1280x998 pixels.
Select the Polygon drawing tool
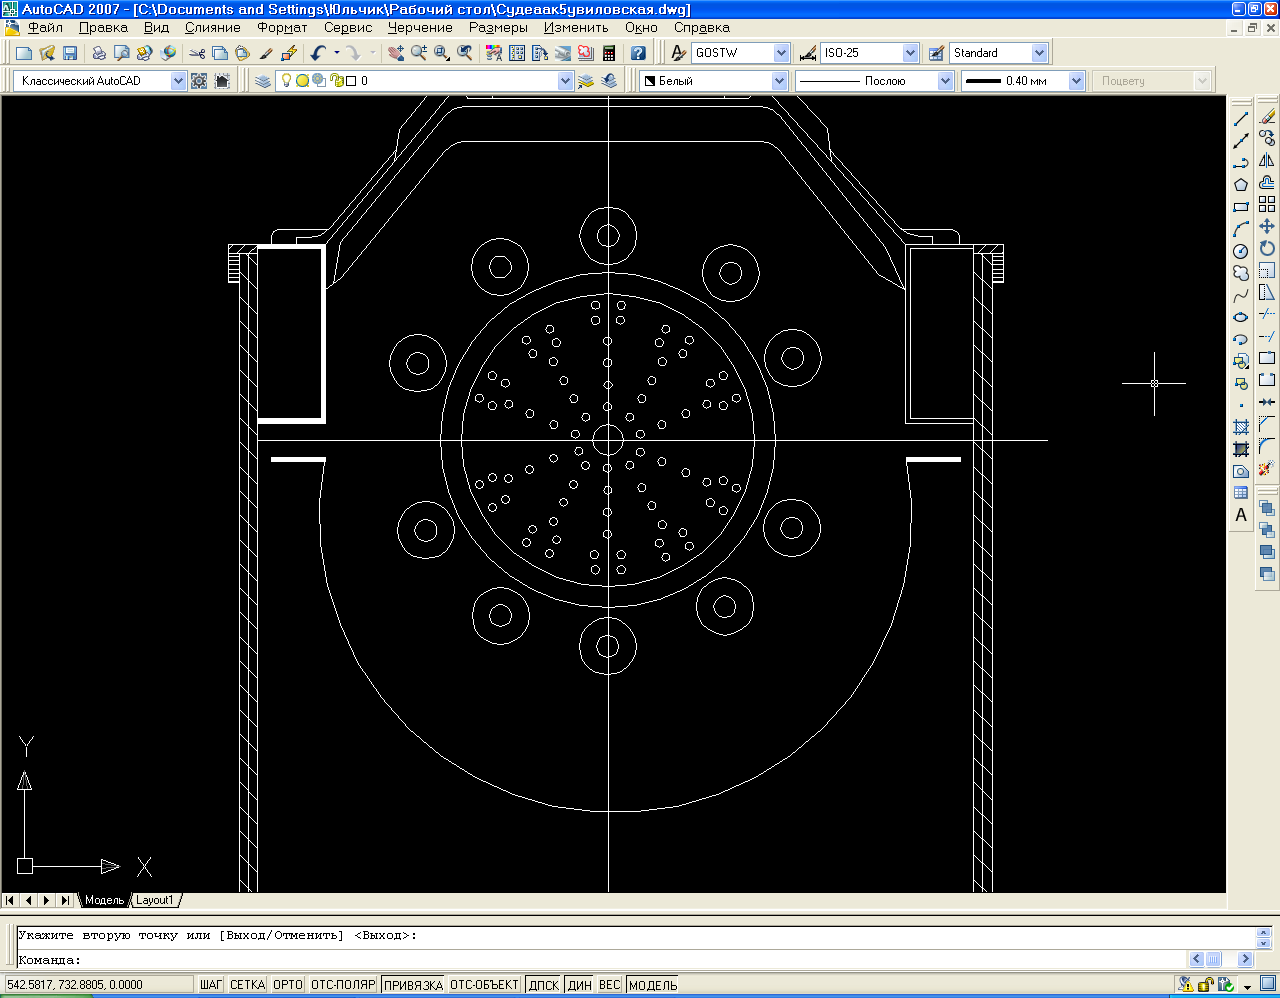(1241, 185)
